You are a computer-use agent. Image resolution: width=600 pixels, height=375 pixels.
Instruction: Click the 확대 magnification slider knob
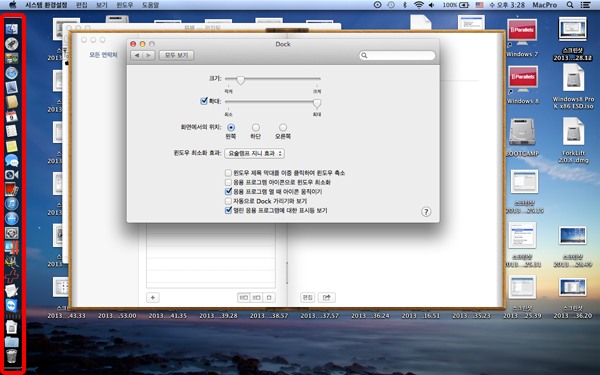(x=317, y=103)
